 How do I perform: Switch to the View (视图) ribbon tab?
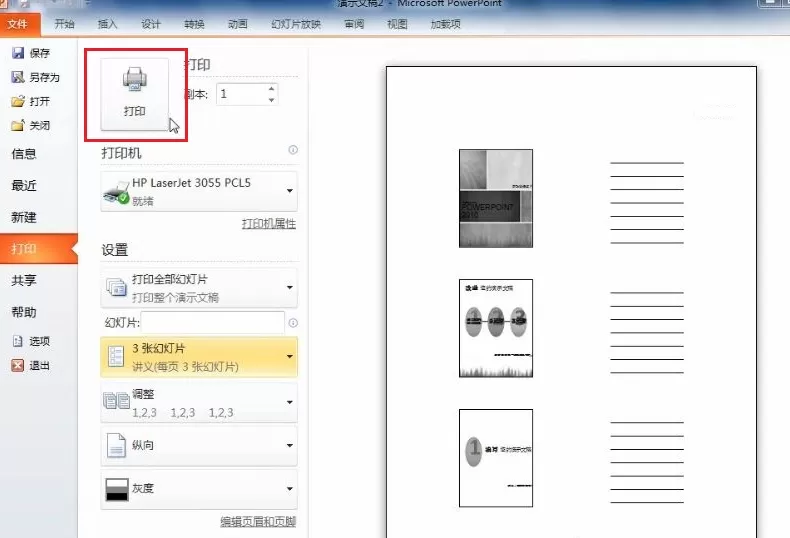point(397,24)
